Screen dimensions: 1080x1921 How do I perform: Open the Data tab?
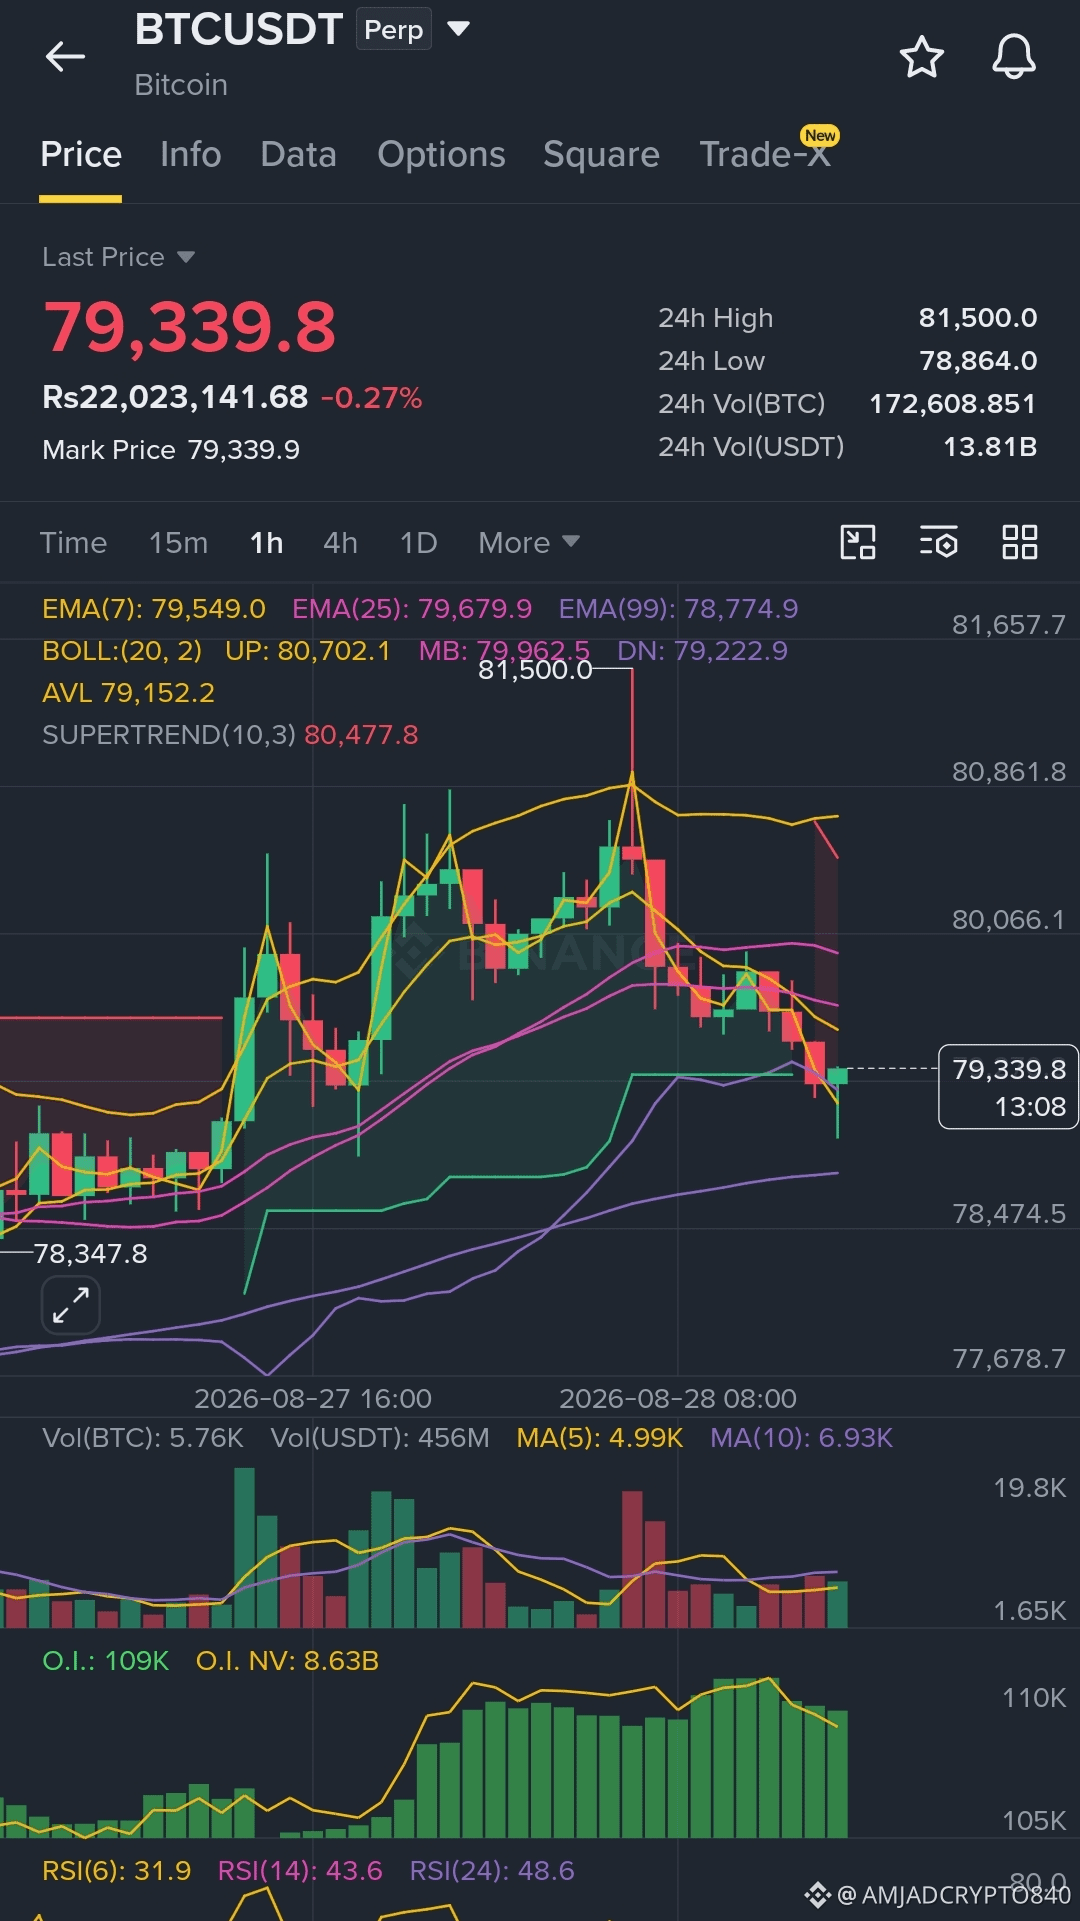click(298, 155)
